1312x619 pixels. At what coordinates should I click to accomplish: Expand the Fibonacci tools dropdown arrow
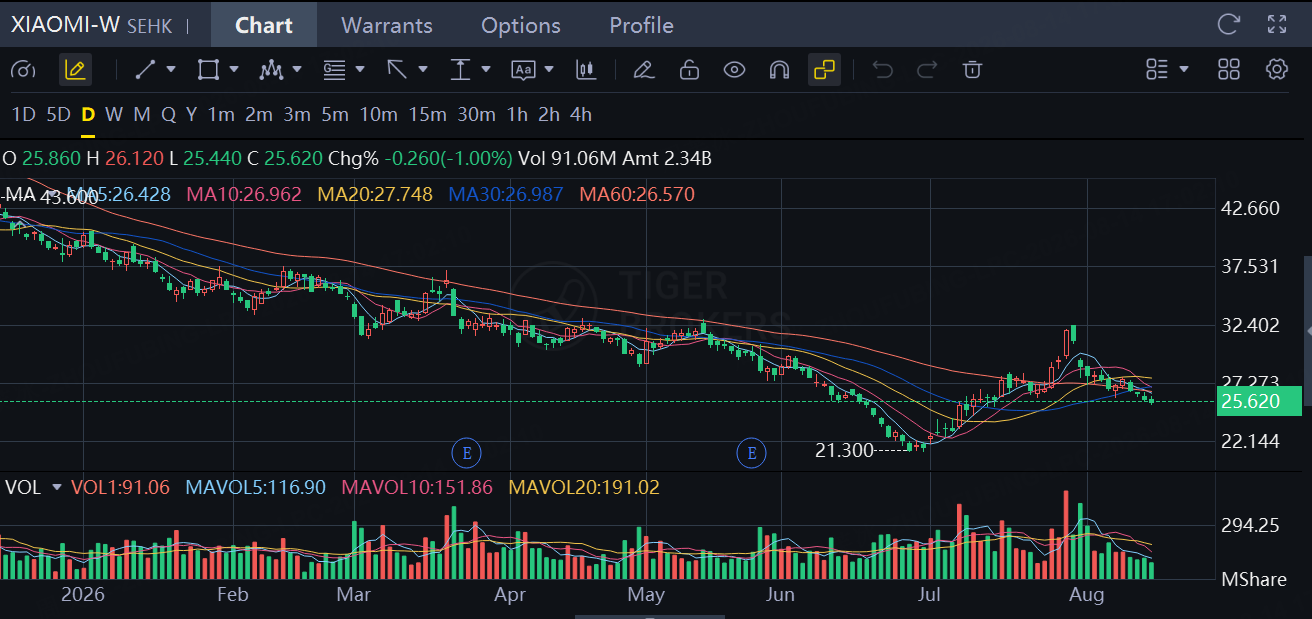click(360, 70)
